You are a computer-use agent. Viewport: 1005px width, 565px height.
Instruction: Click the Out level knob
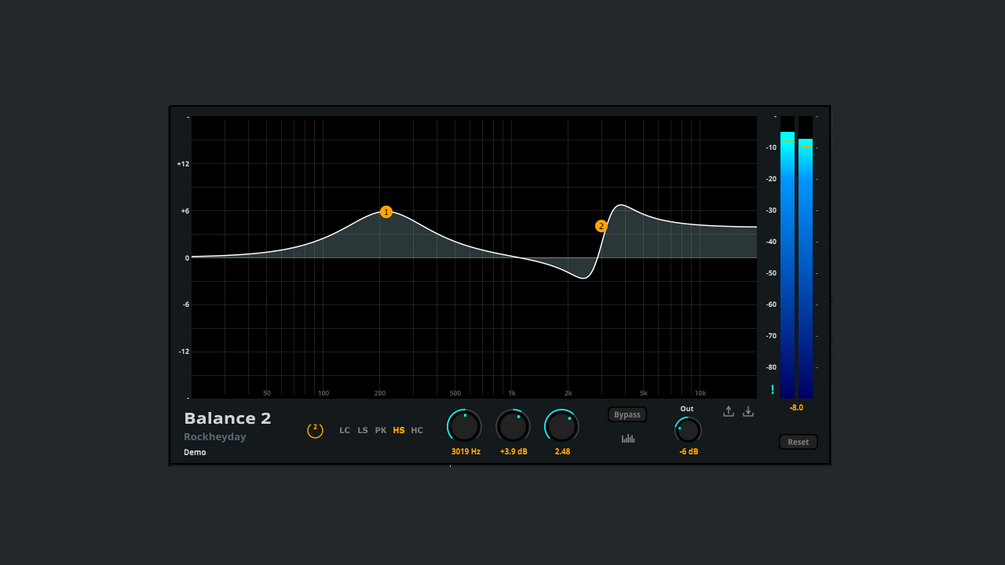pyautogui.click(x=688, y=430)
